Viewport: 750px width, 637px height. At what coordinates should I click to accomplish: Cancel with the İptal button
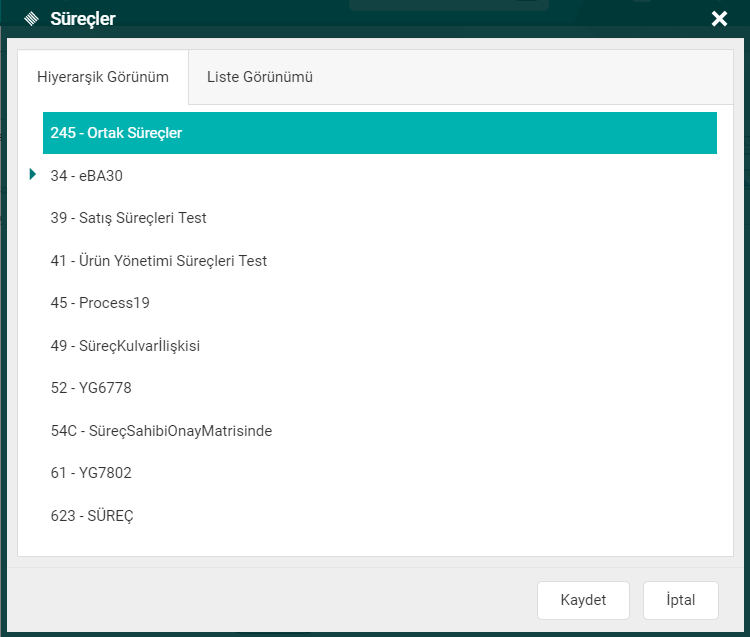pyautogui.click(x=680, y=600)
